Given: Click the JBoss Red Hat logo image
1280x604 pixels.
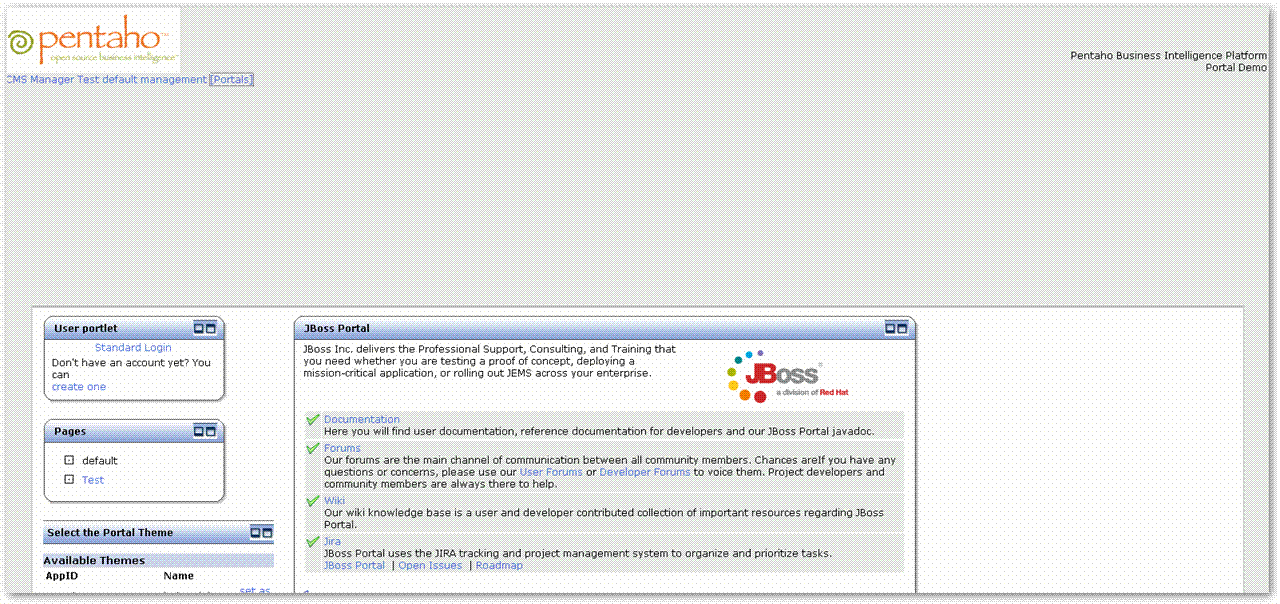Looking at the screenshot, I should (x=788, y=376).
